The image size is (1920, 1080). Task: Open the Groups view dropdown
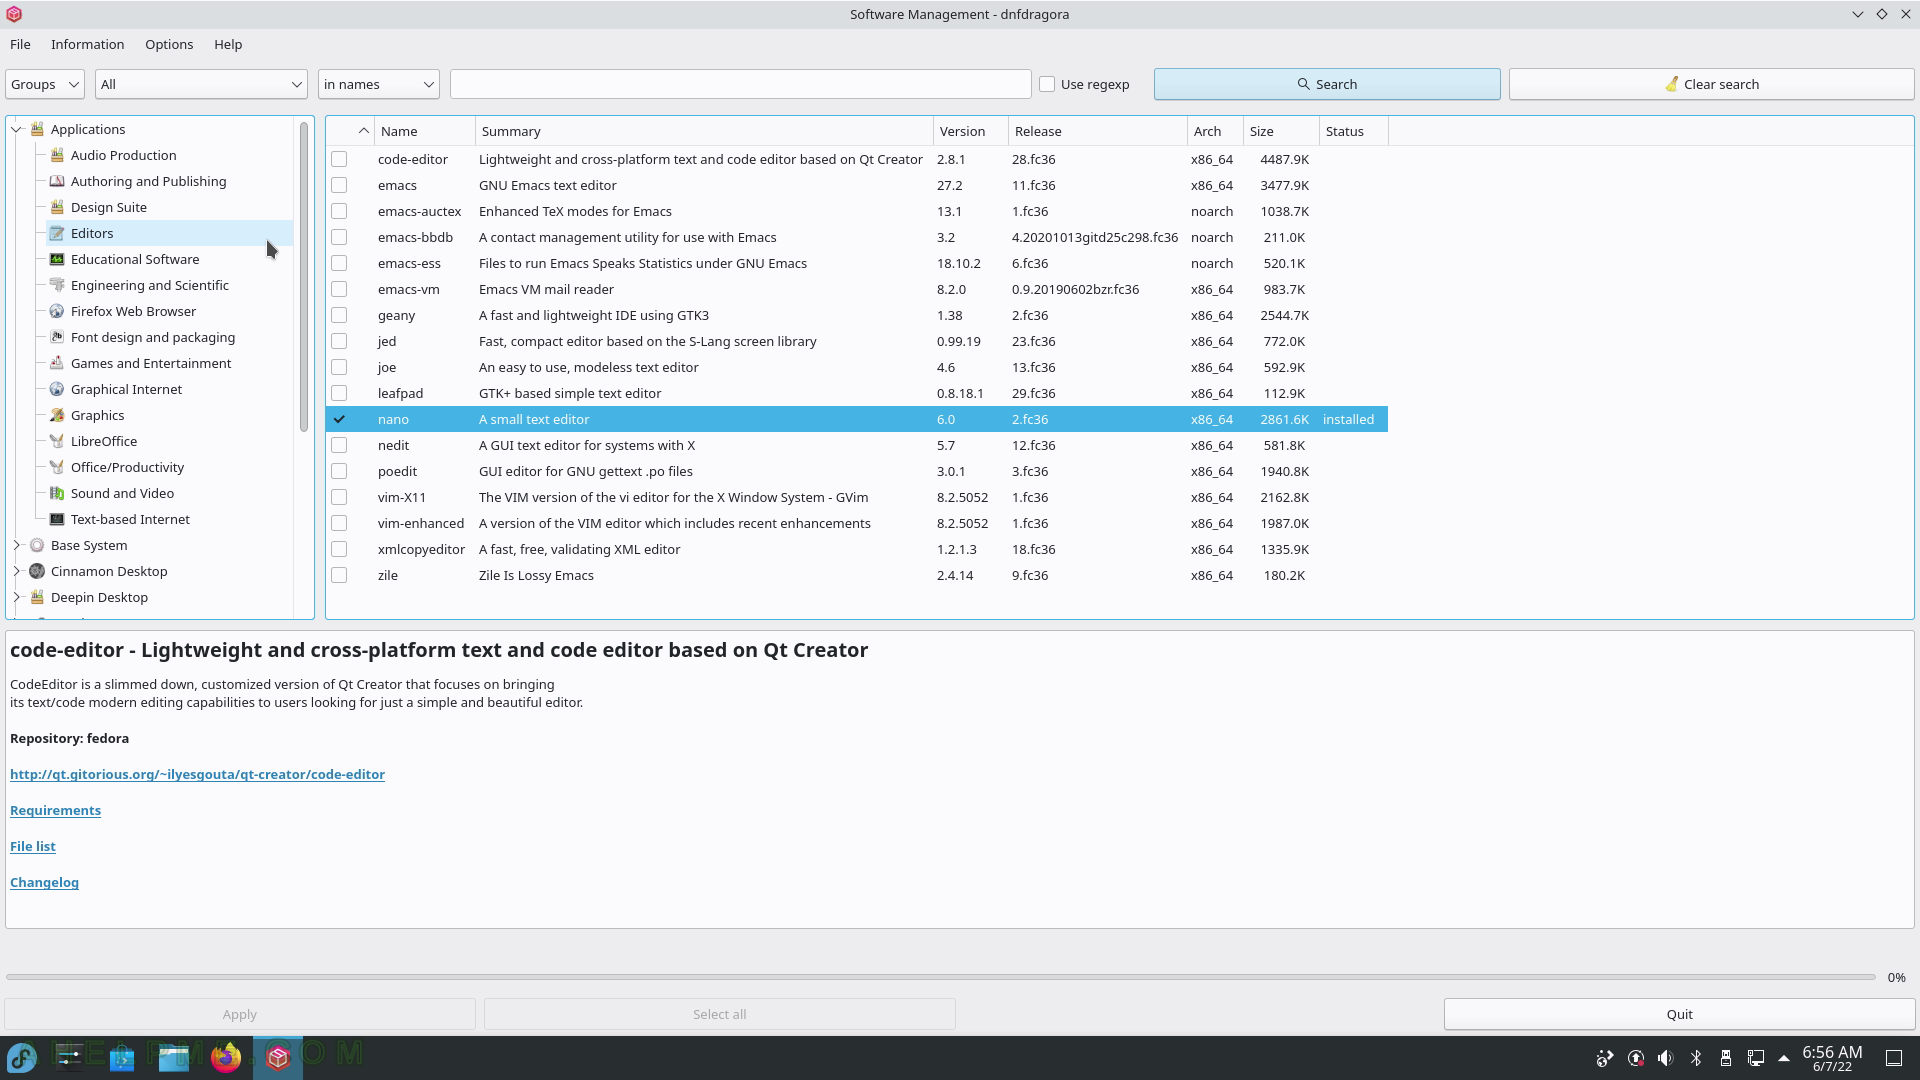point(45,84)
